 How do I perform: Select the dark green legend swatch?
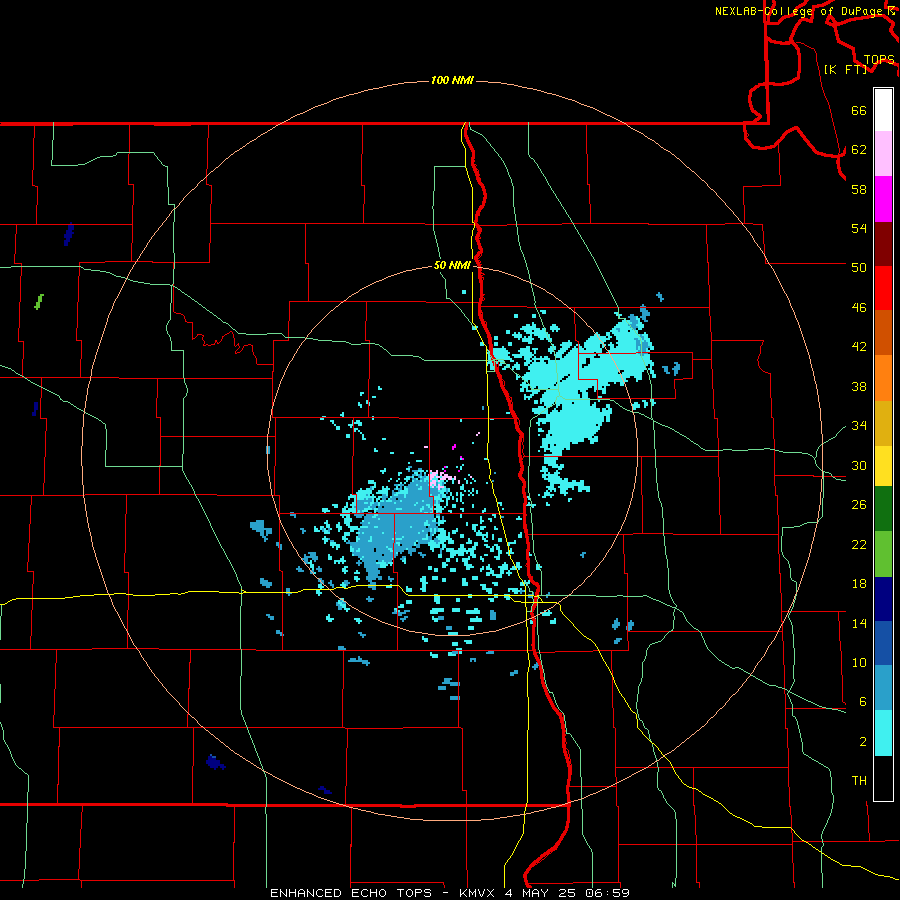[x=883, y=509]
